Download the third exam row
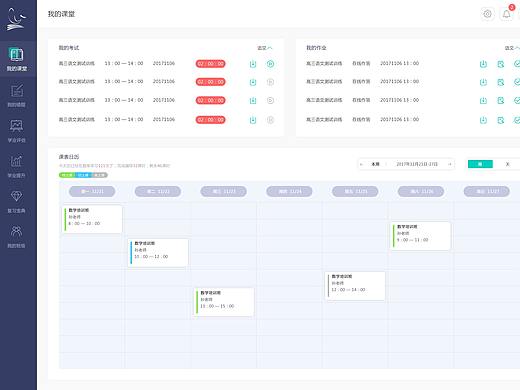 click(253, 100)
